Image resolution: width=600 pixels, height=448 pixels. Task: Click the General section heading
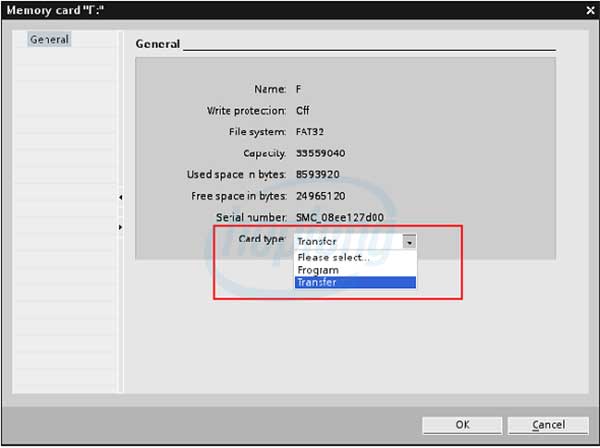coord(158,44)
